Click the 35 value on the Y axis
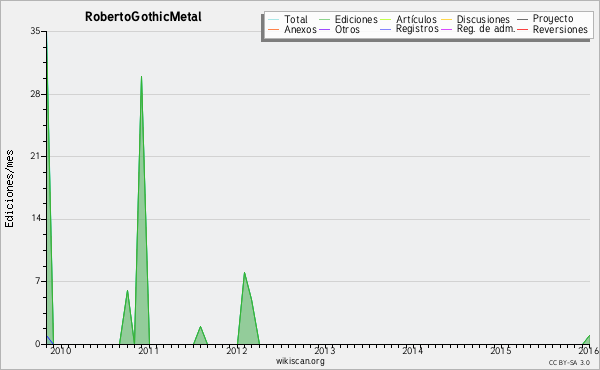Viewport: 600px width, 370px height. 35,31
